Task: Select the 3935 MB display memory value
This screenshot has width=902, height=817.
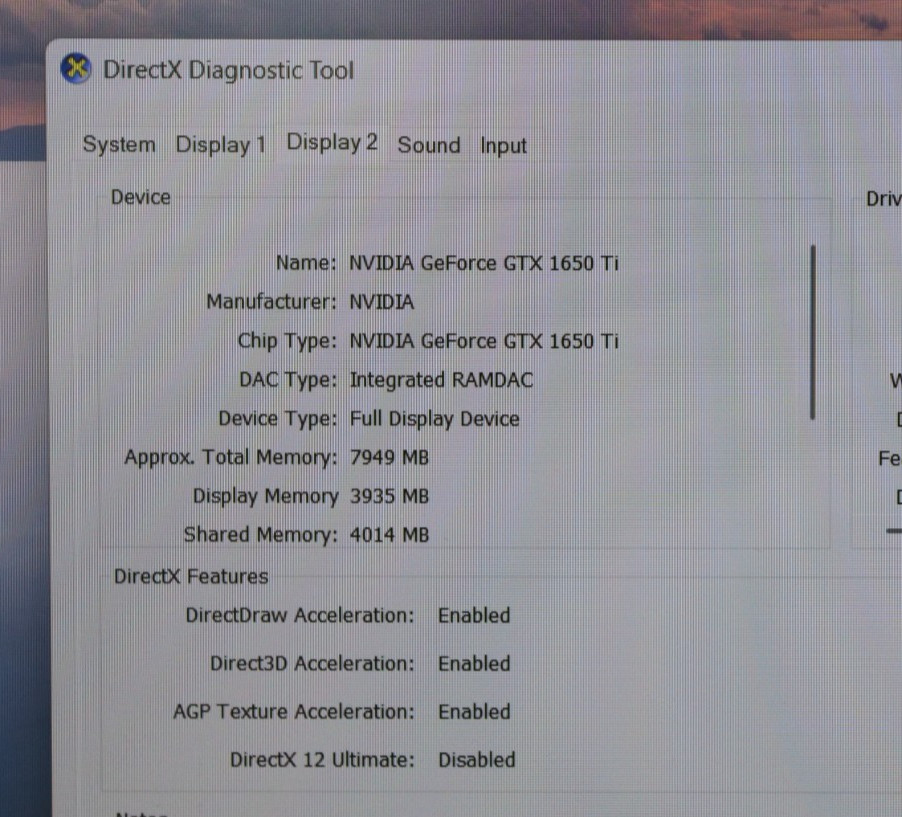Action: [389, 497]
